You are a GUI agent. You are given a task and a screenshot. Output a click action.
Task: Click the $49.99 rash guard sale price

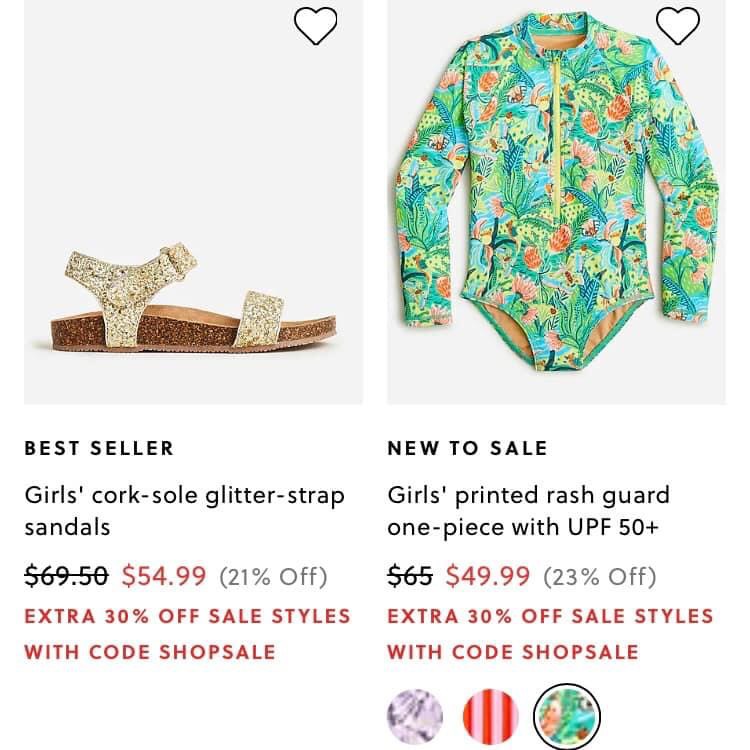point(488,576)
